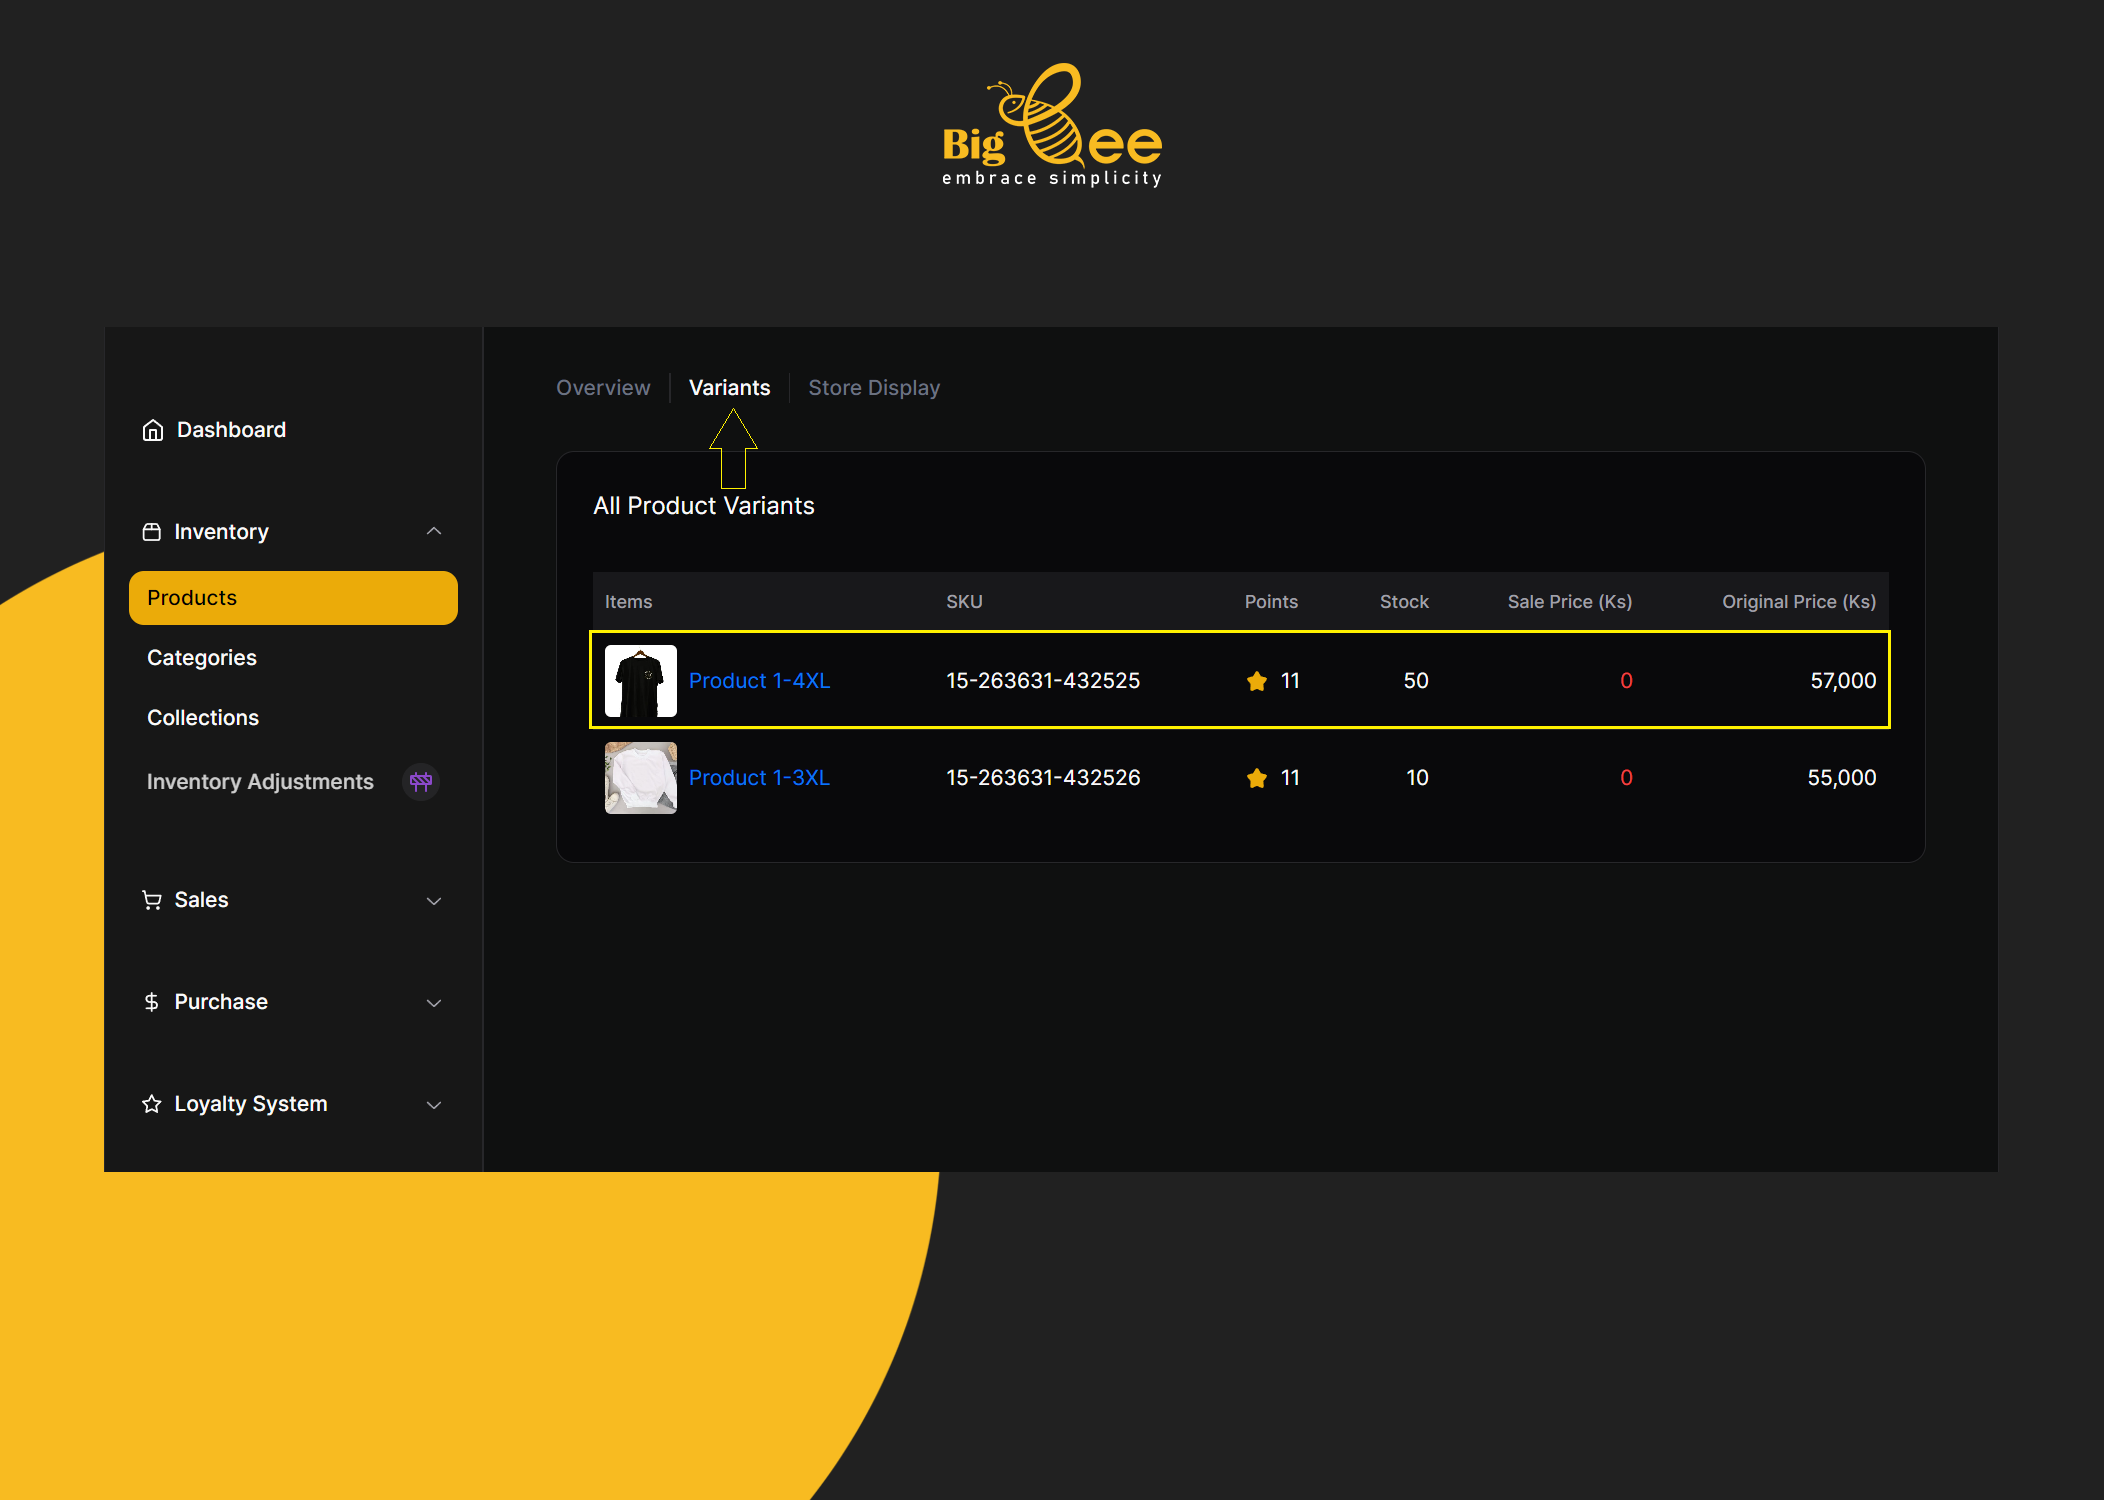Screen dimensions: 2104x1500
Task: Open Categories in the sidebar
Action: 202,658
